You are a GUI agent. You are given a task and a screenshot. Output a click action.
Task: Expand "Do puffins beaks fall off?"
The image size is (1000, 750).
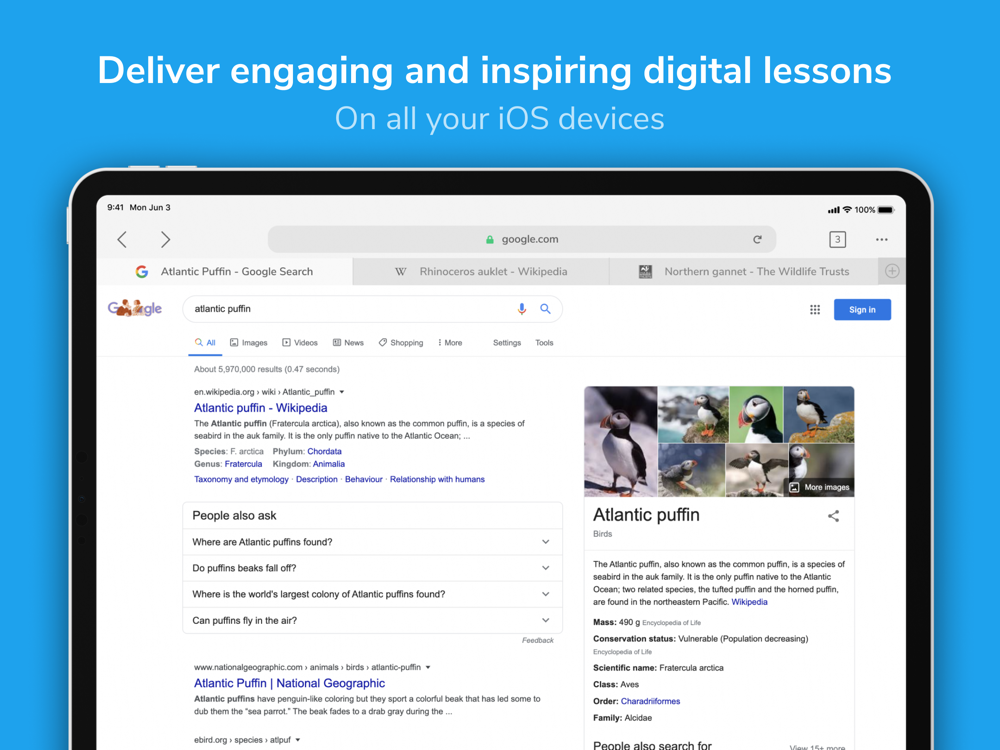click(x=372, y=568)
